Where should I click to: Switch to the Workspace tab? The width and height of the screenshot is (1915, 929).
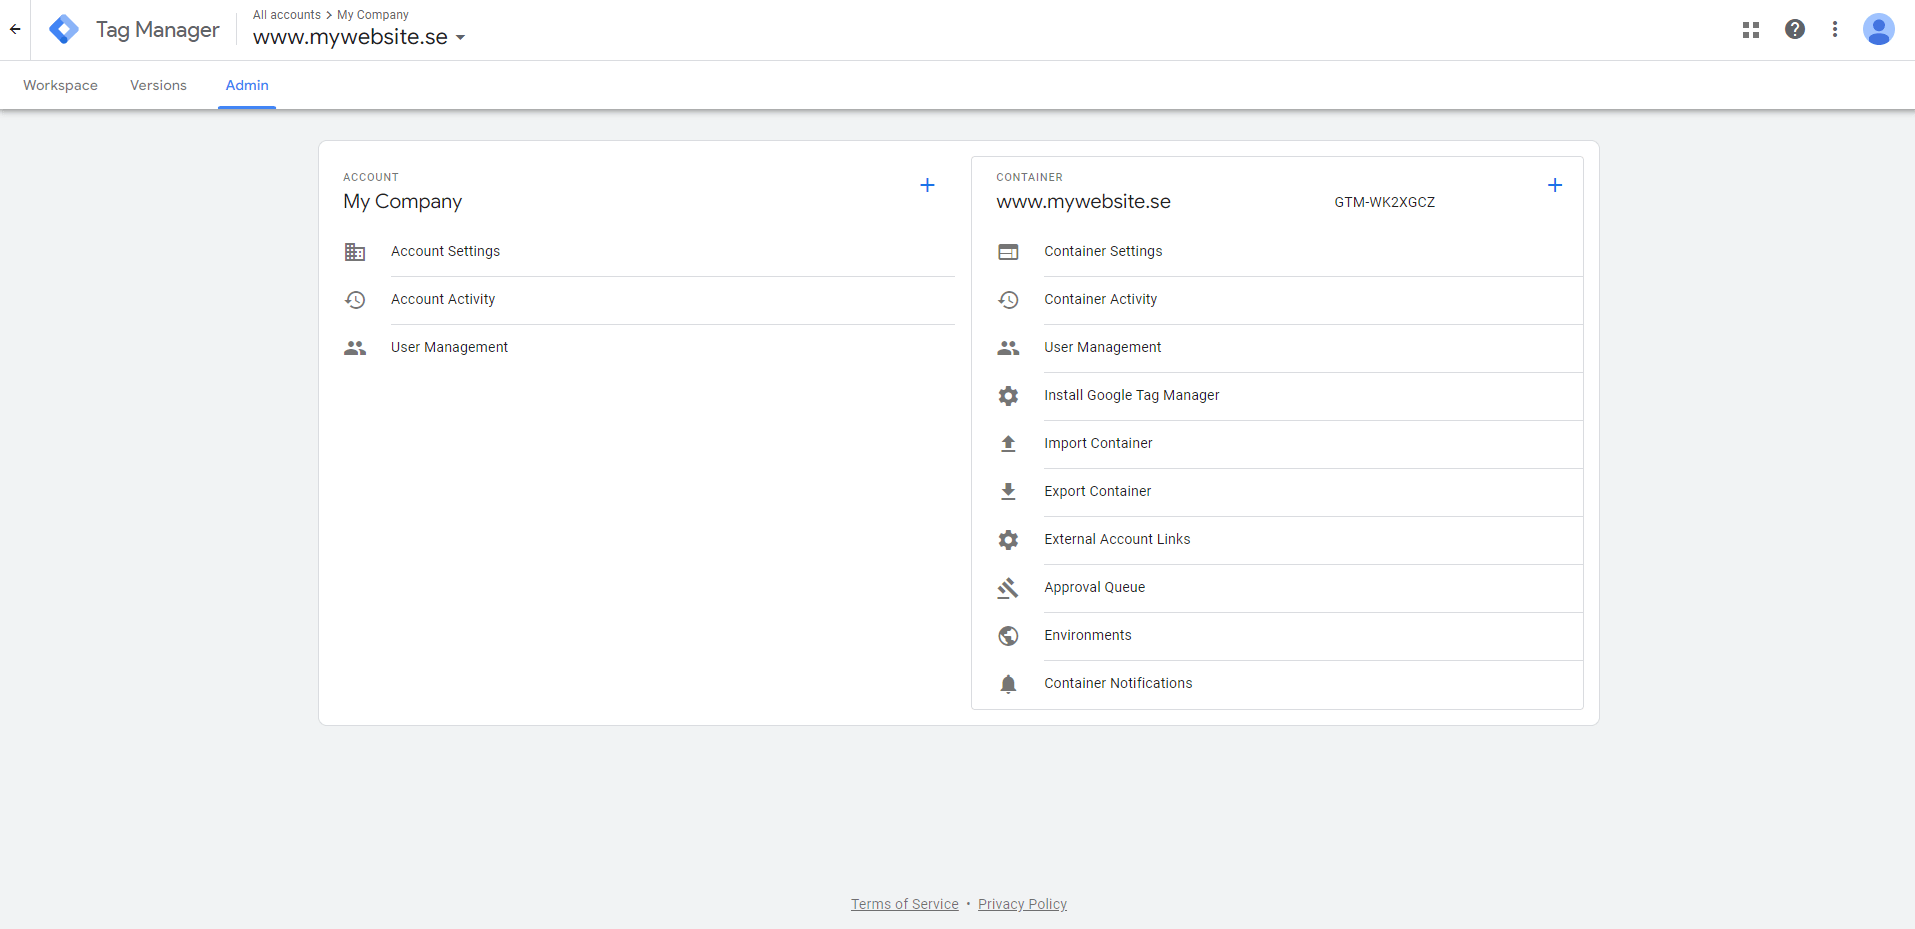[61, 85]
